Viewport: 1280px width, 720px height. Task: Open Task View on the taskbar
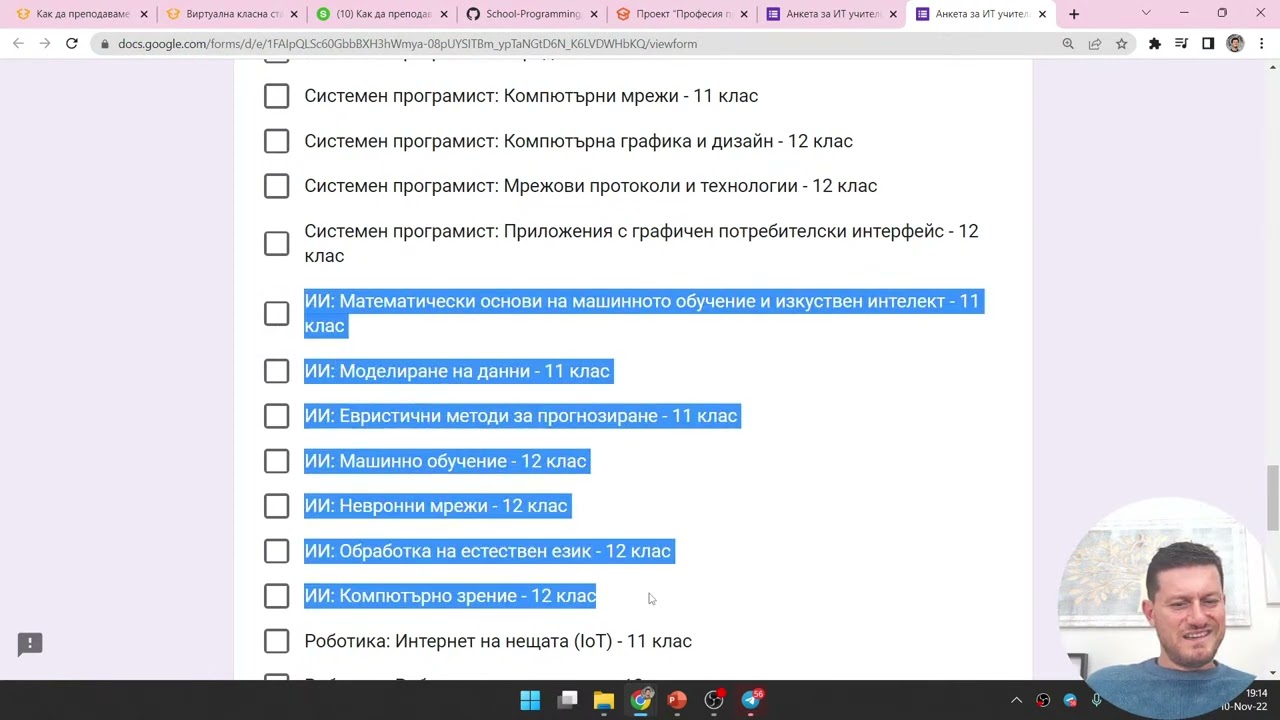(567, 700)
